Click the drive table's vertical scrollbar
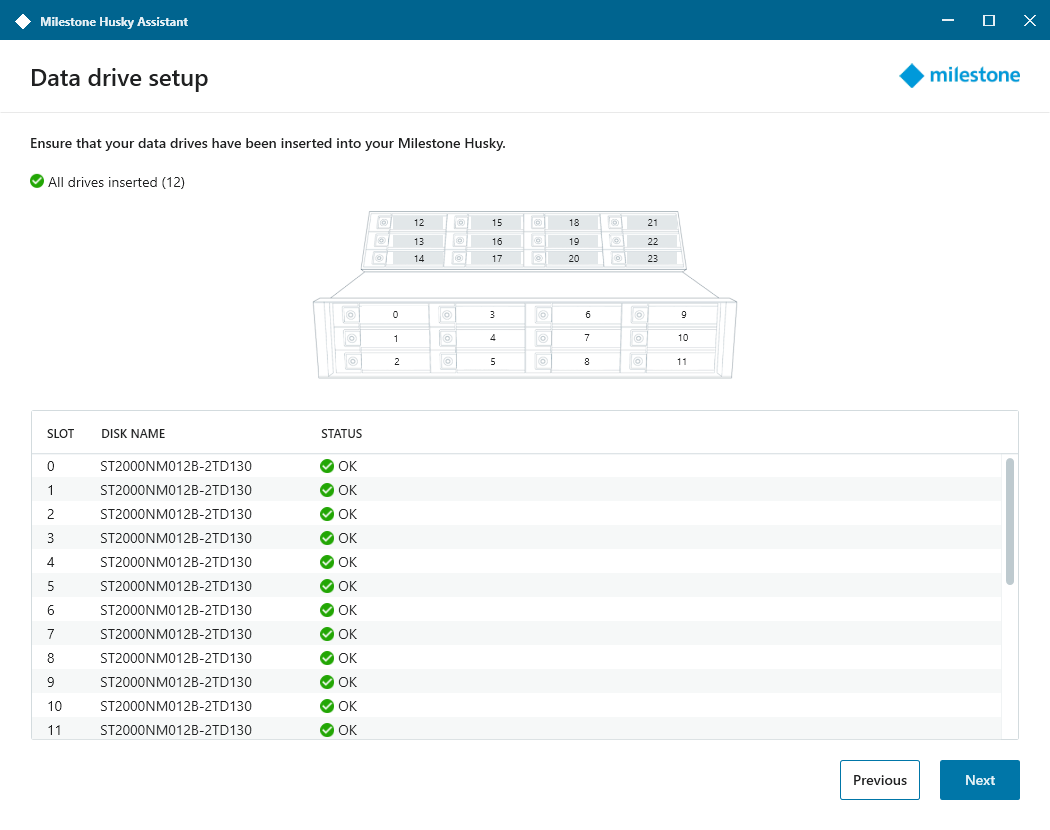 (x=1010, y=521)
